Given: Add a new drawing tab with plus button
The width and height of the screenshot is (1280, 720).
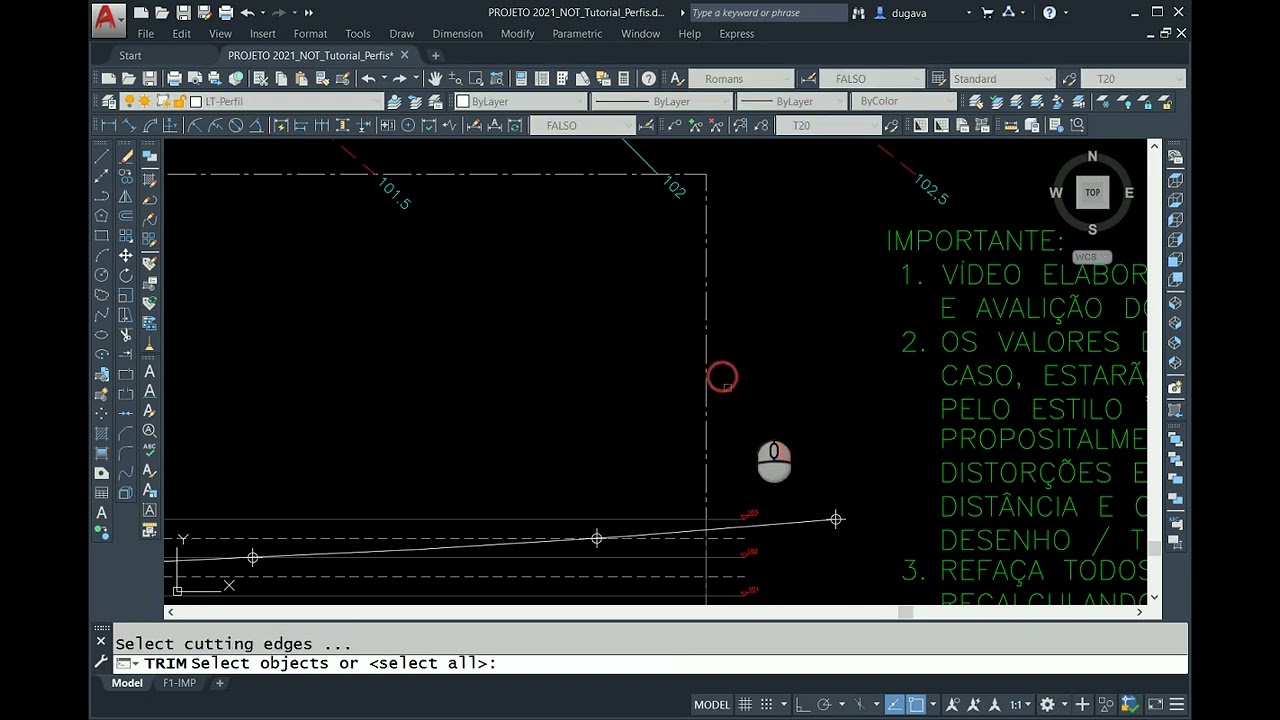Looking at the screenshot, I should tap(435, 56).
